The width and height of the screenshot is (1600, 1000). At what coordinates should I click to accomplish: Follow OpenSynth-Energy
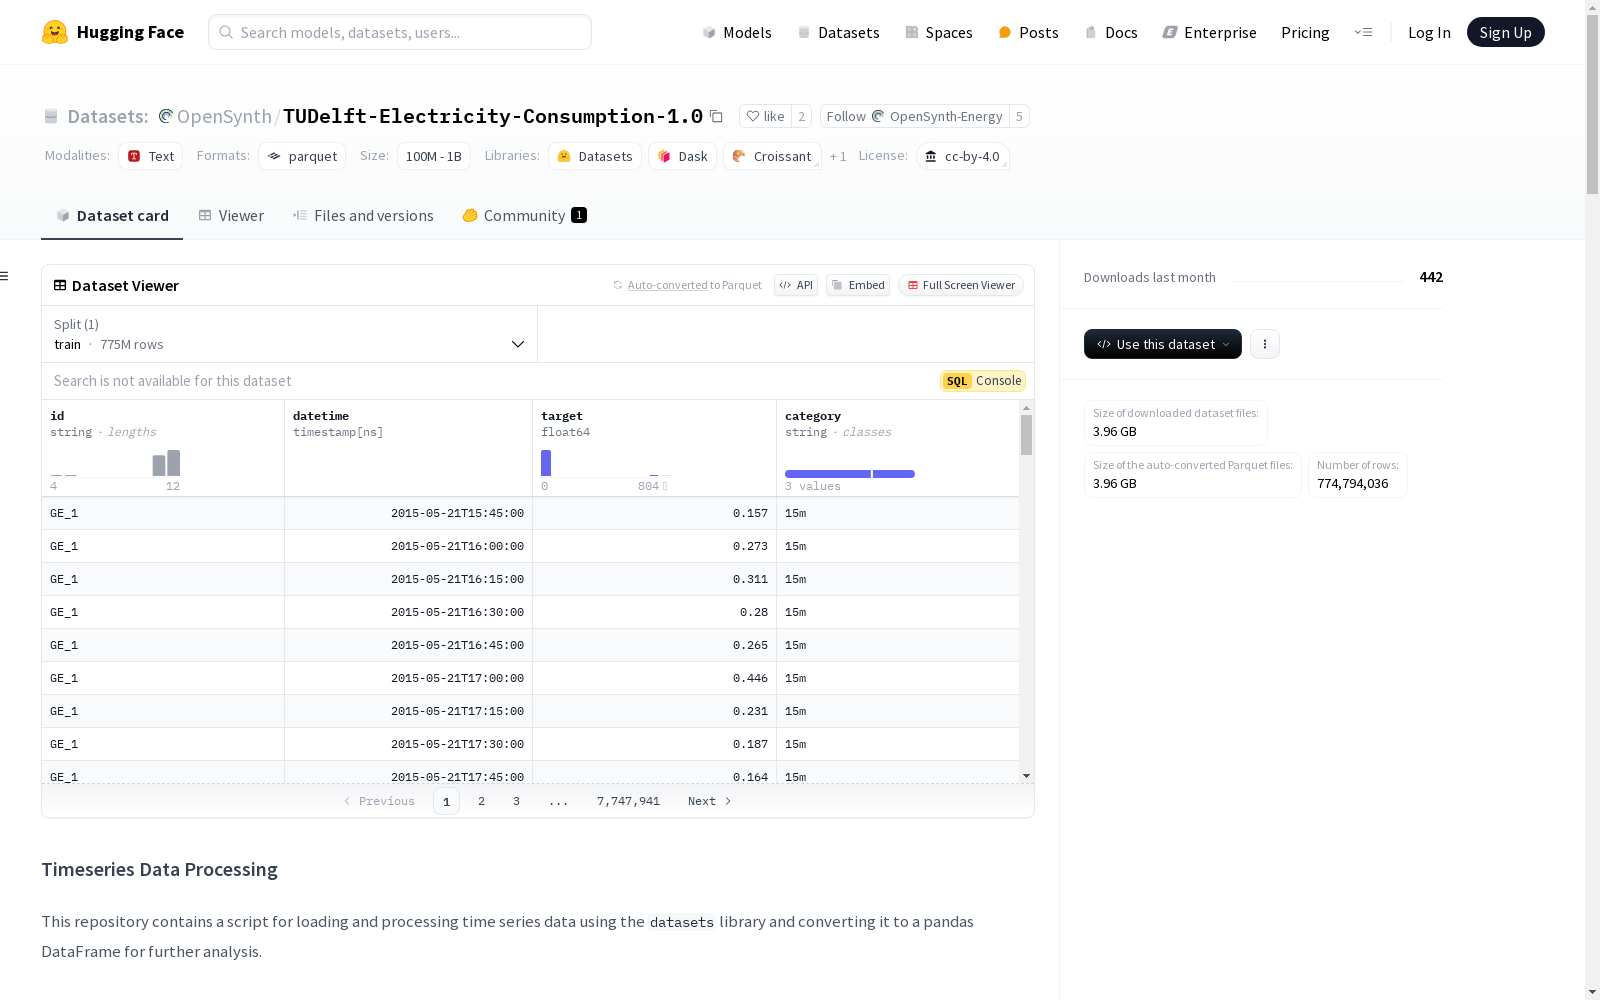[914, 116]
